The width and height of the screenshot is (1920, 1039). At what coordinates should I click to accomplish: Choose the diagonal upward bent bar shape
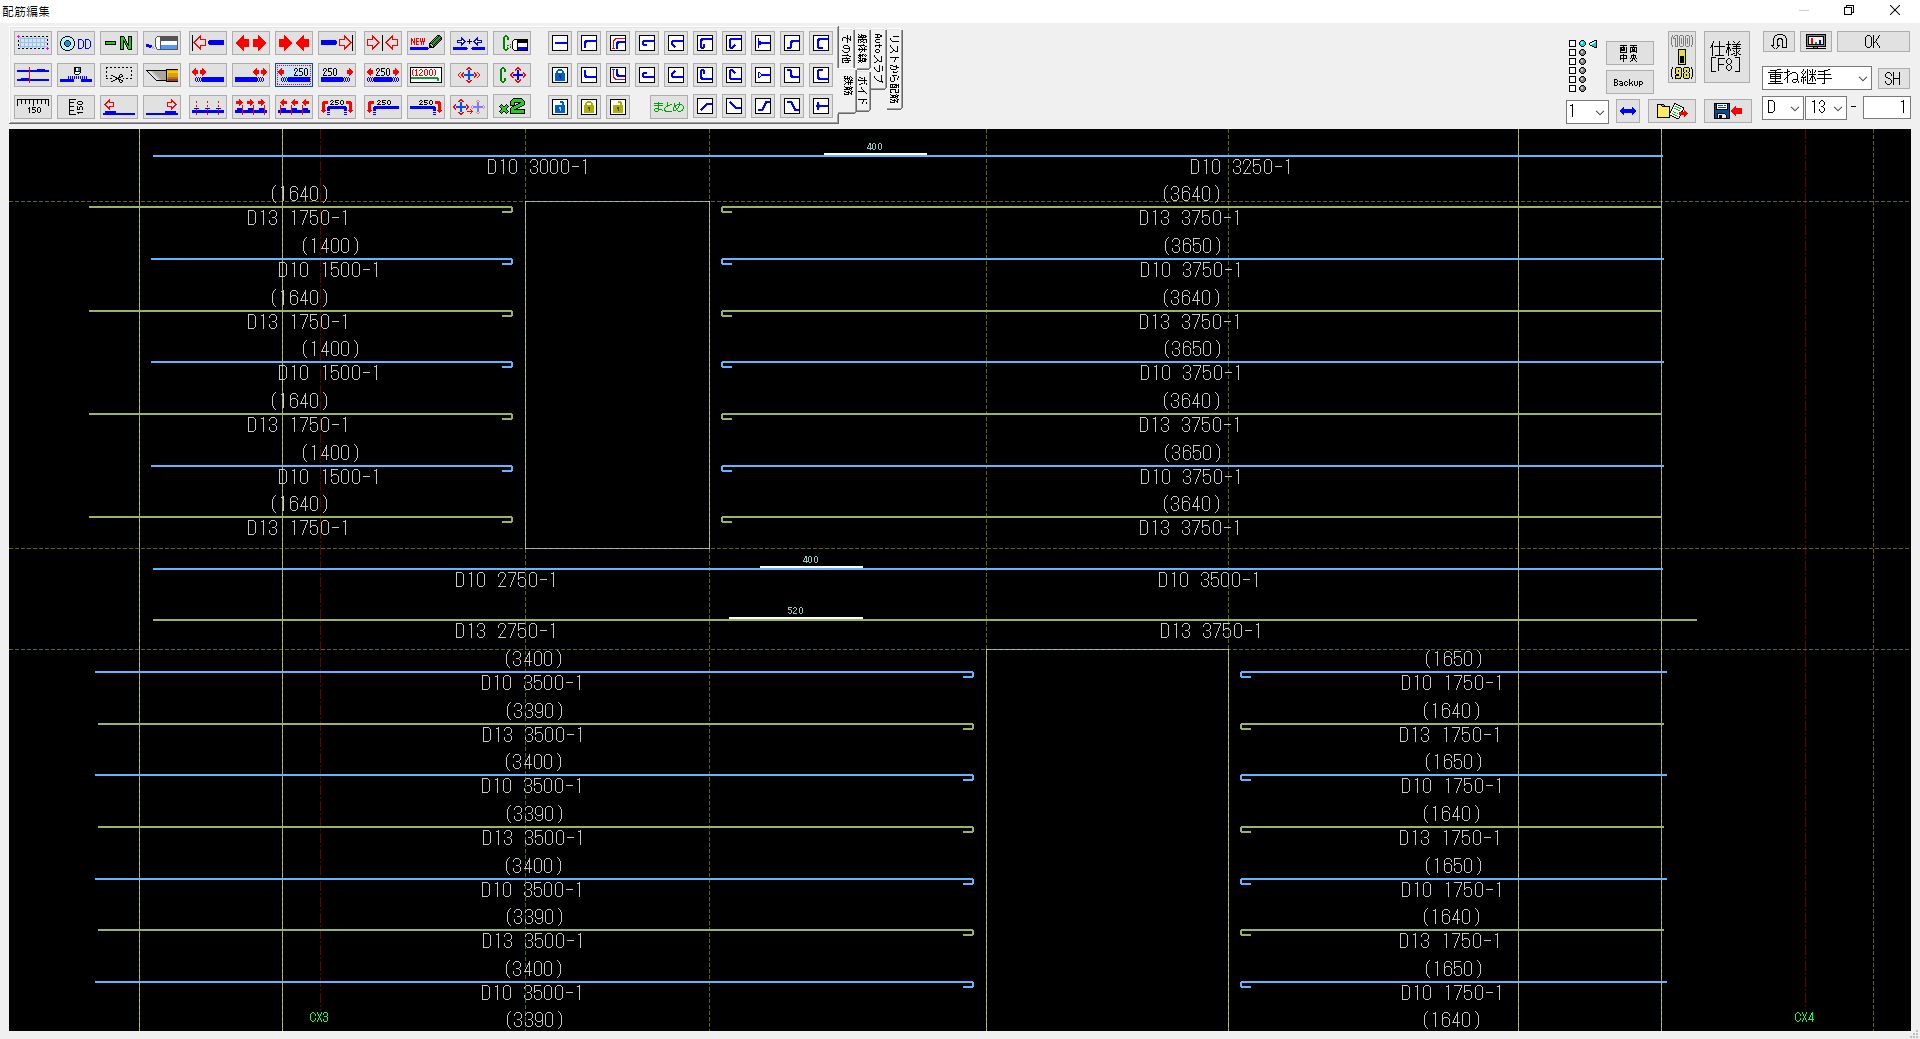pos(705,106)
